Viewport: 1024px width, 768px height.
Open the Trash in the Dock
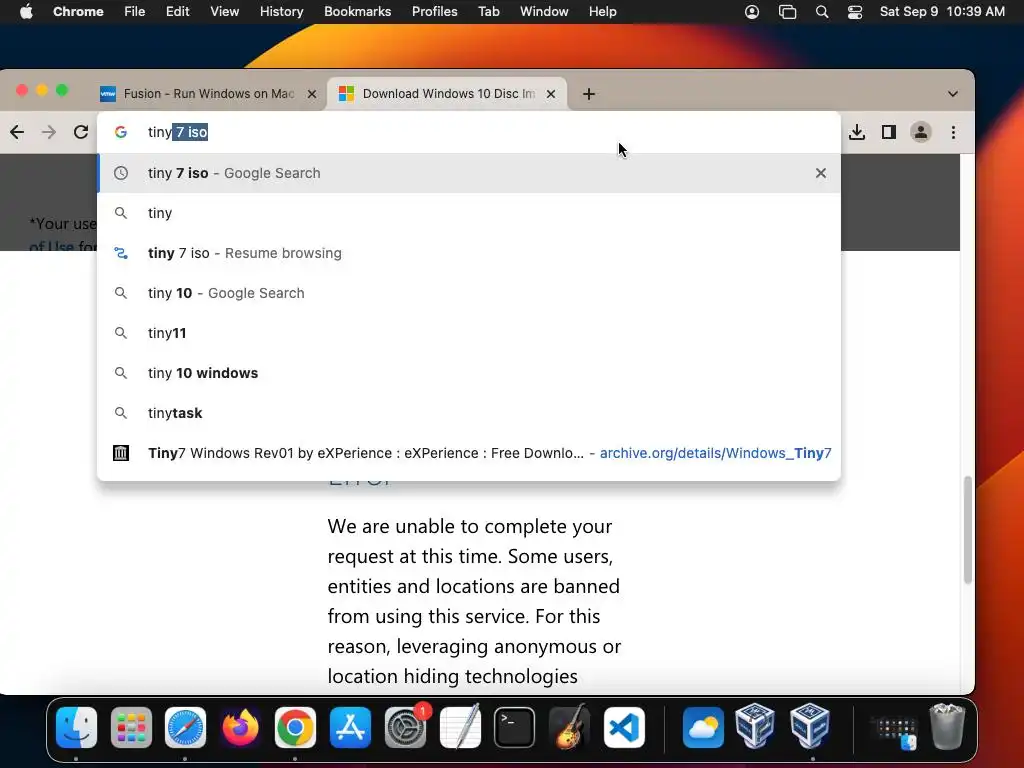click(x=947, y=726)
